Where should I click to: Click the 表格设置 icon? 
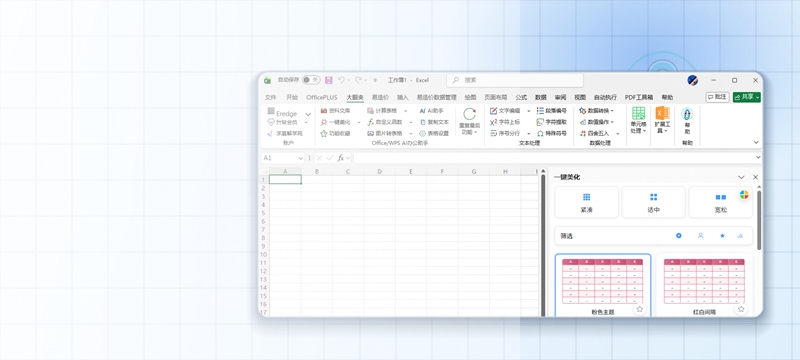click(422, 134)
